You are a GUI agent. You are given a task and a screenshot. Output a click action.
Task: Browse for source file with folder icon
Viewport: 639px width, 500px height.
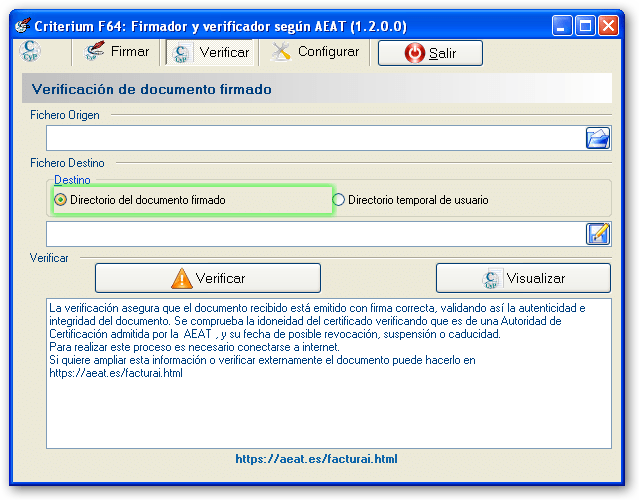(598, 138)
